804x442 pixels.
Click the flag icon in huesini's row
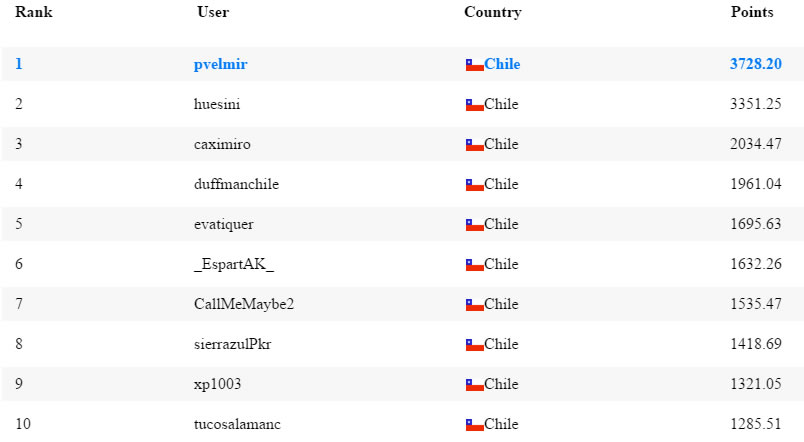click(474, 105)
